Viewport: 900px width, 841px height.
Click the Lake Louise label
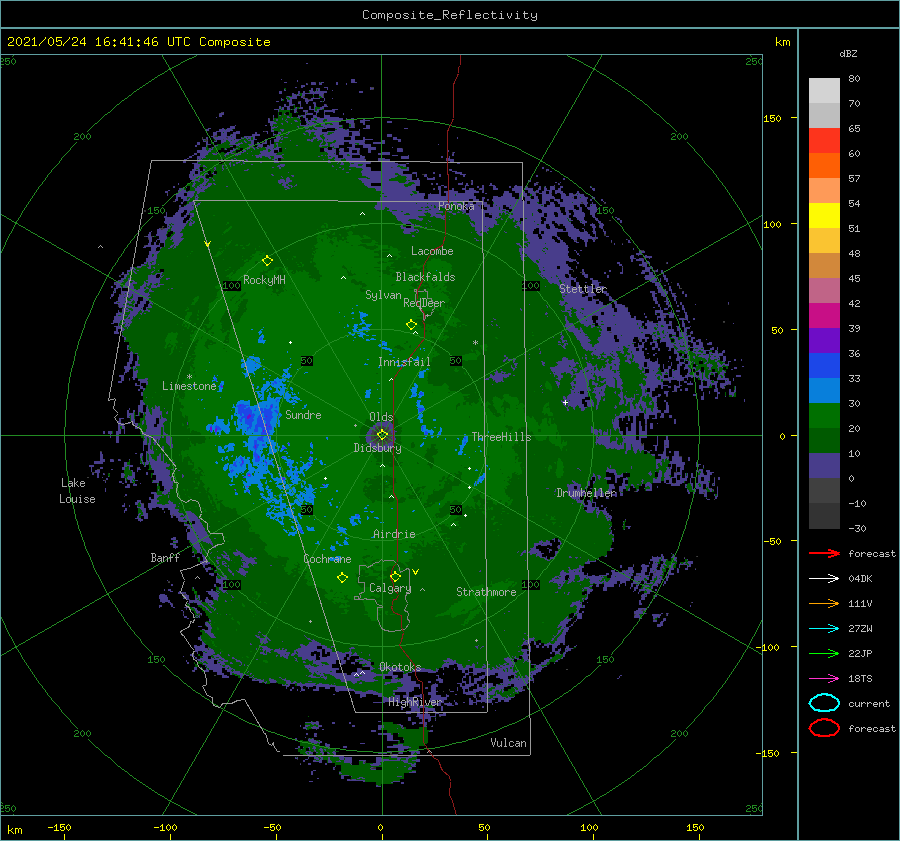click(x=77, y=491)
